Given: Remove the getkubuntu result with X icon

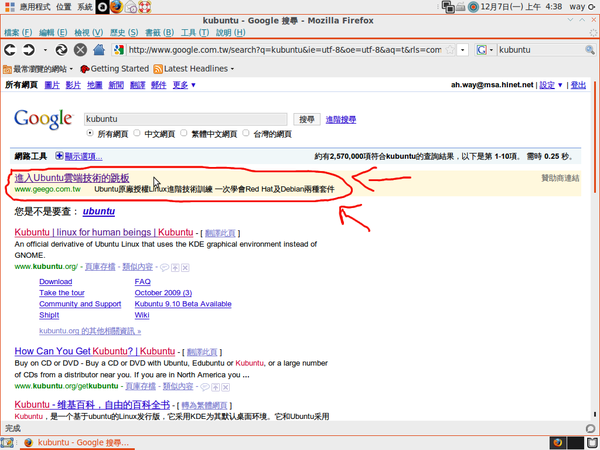Looking at the screenshot, I should click(225, 387).
